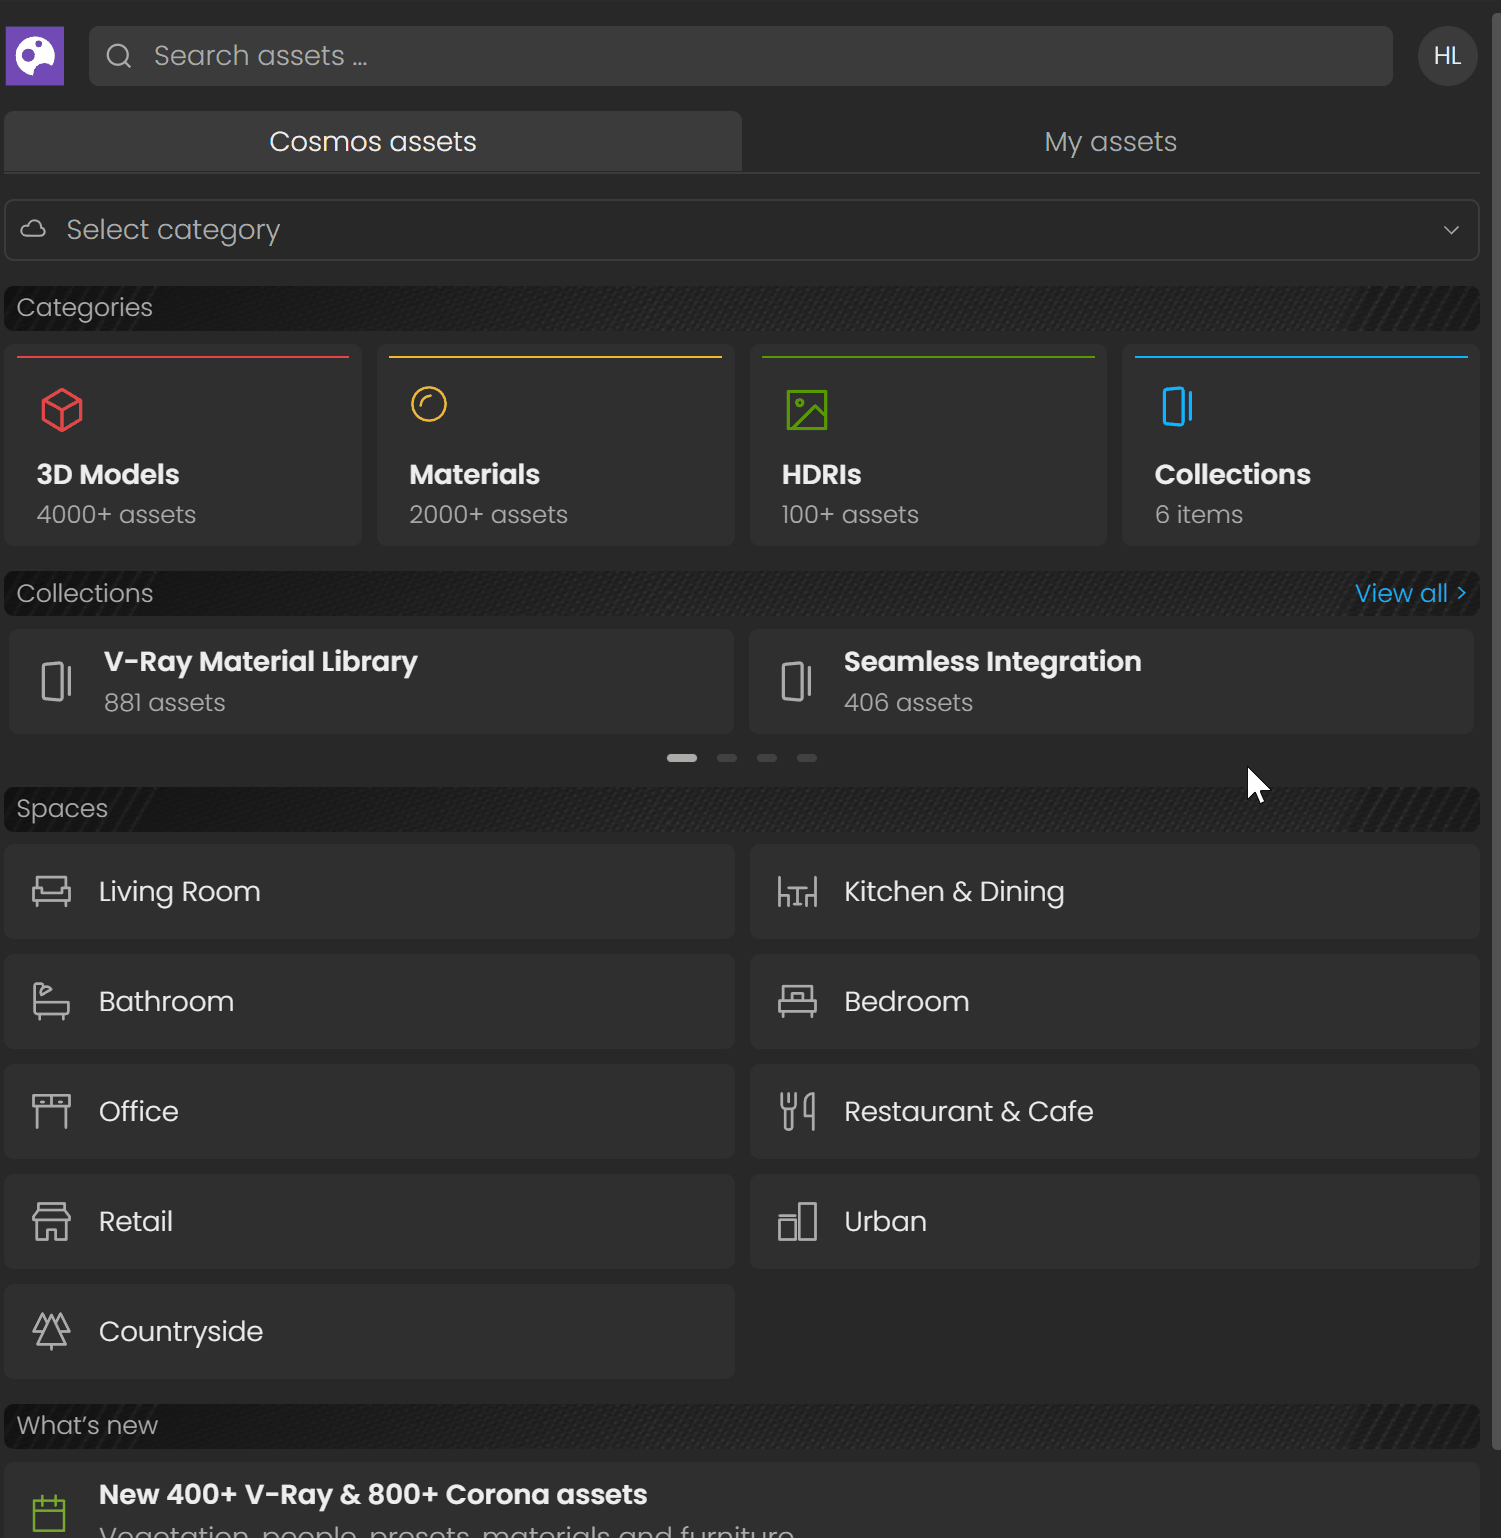Select second carousel page indicator
This screenshot has width=1501, height=1538.
coord(727,758)
